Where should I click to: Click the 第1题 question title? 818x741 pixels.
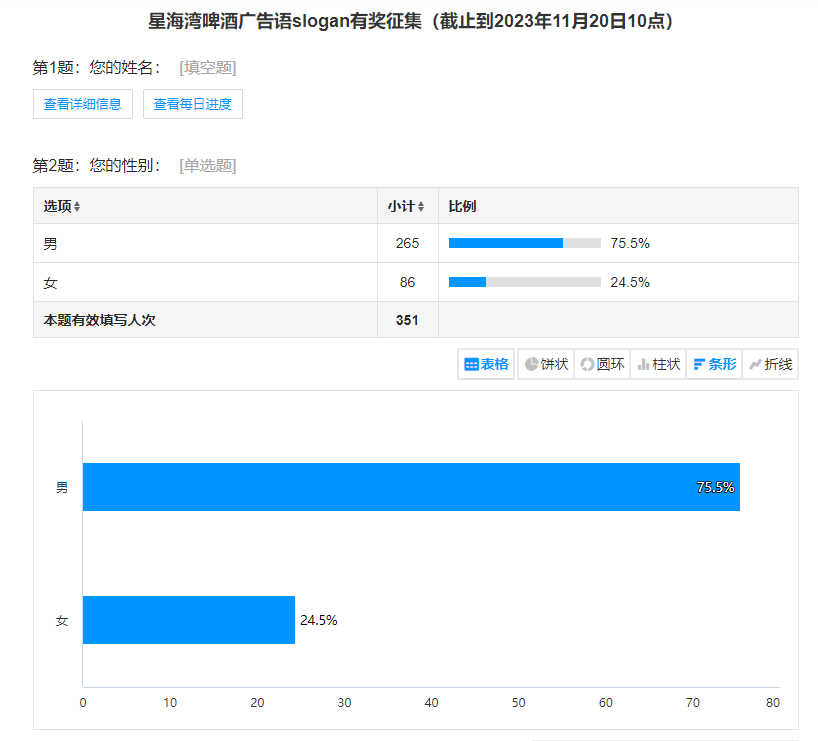pos(97,67)
